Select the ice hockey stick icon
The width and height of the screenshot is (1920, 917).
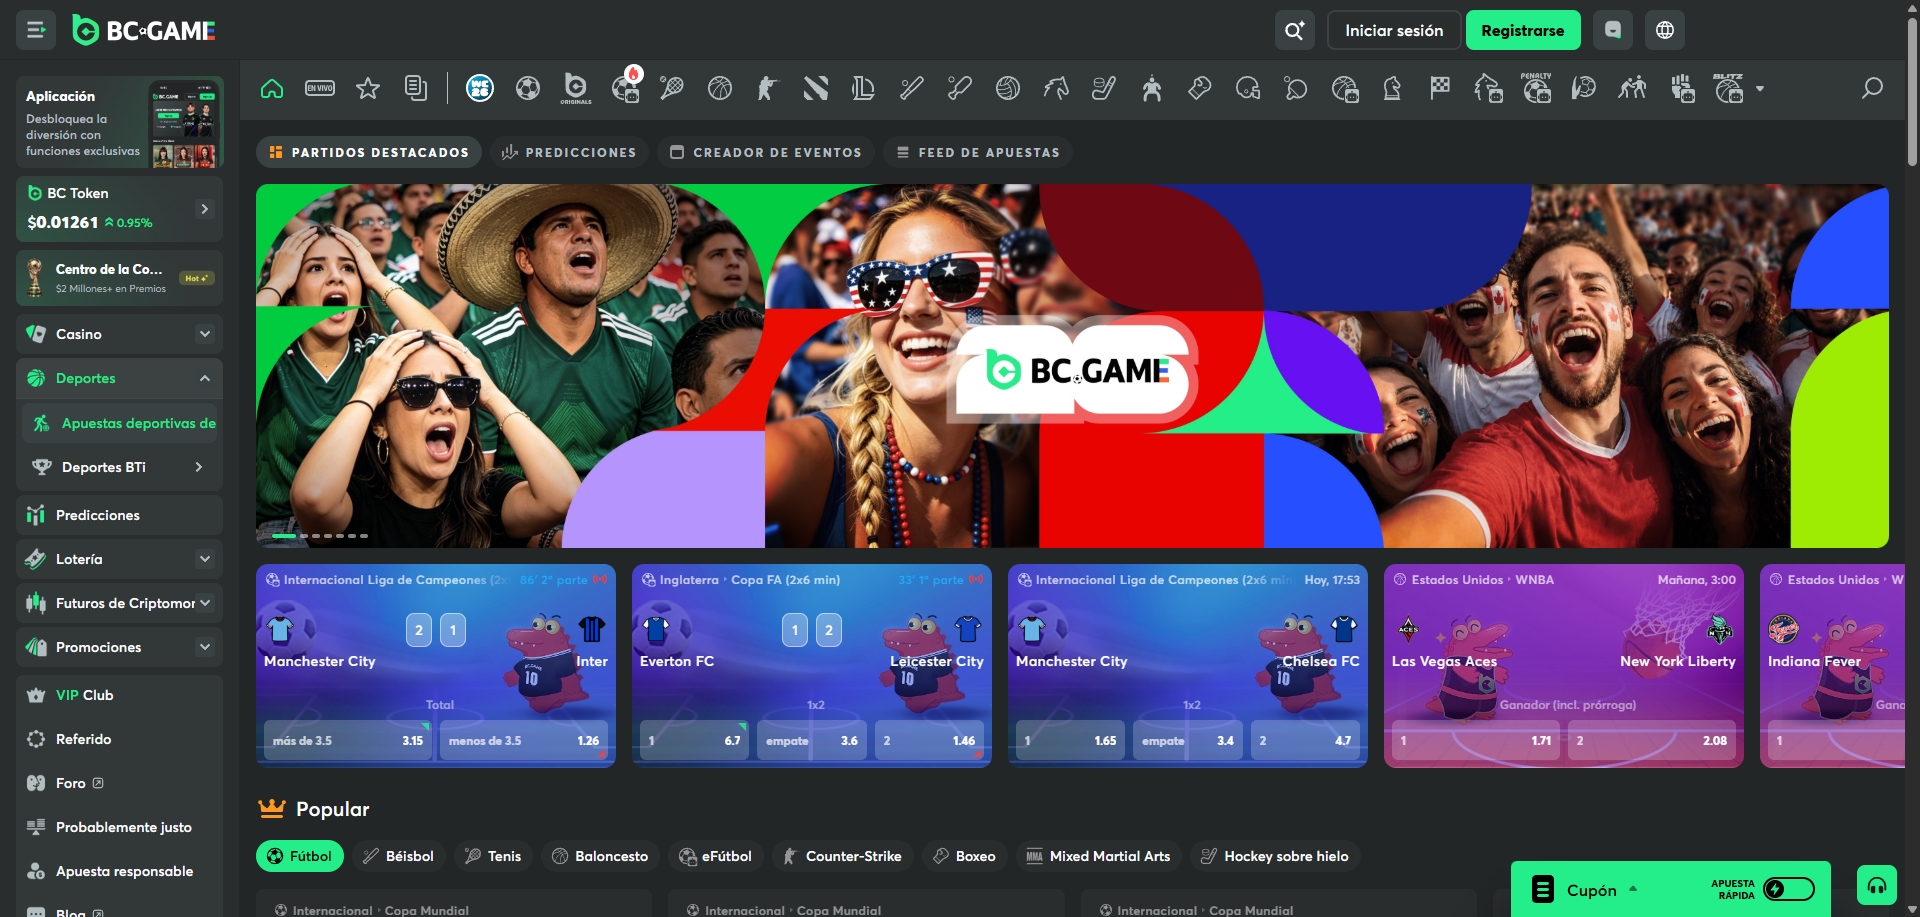[x=1104, y=89]
